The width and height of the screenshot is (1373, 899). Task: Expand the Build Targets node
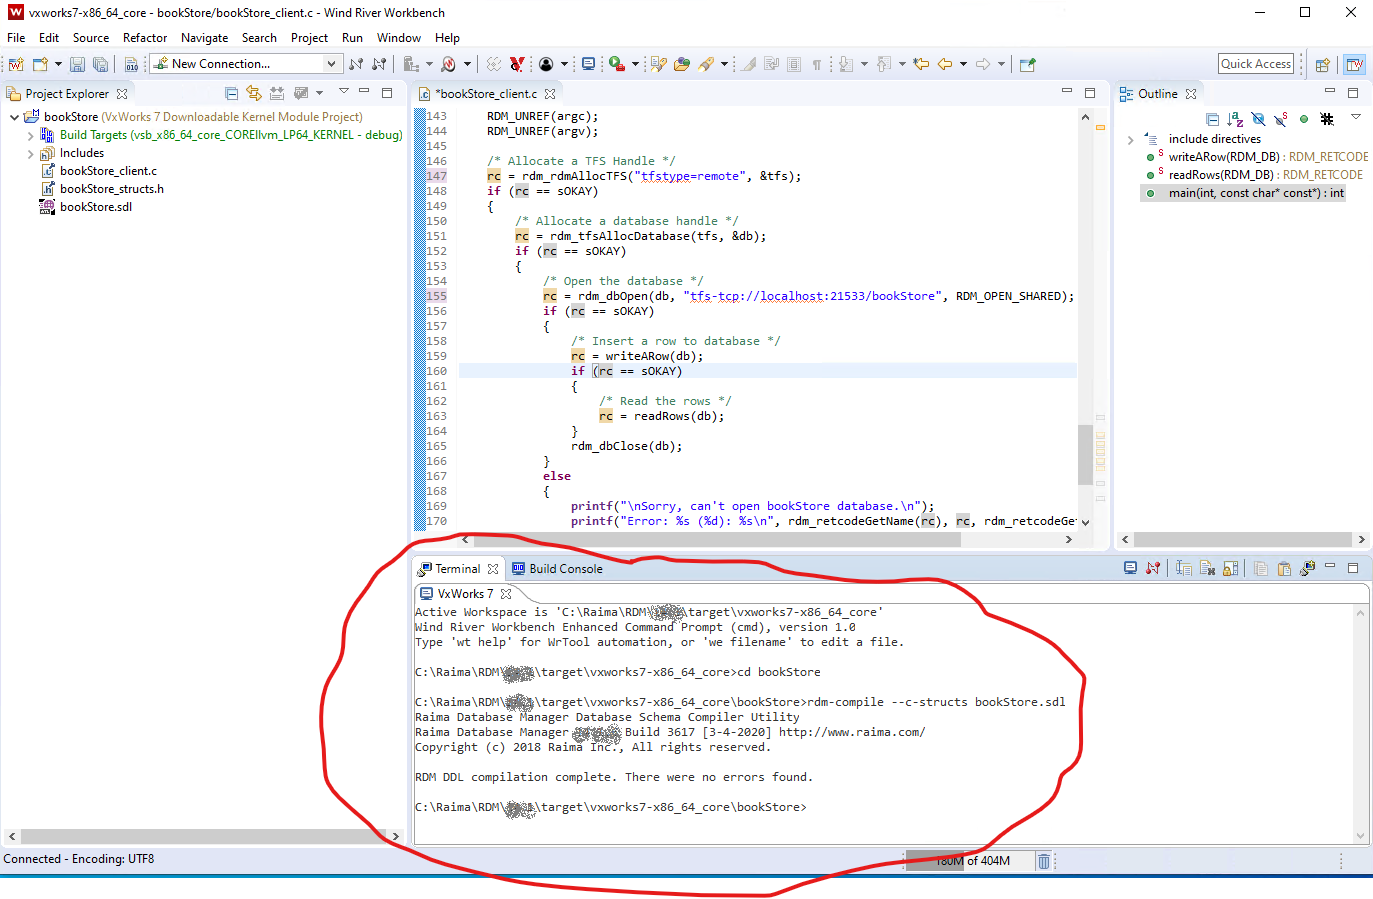[31, 135]
